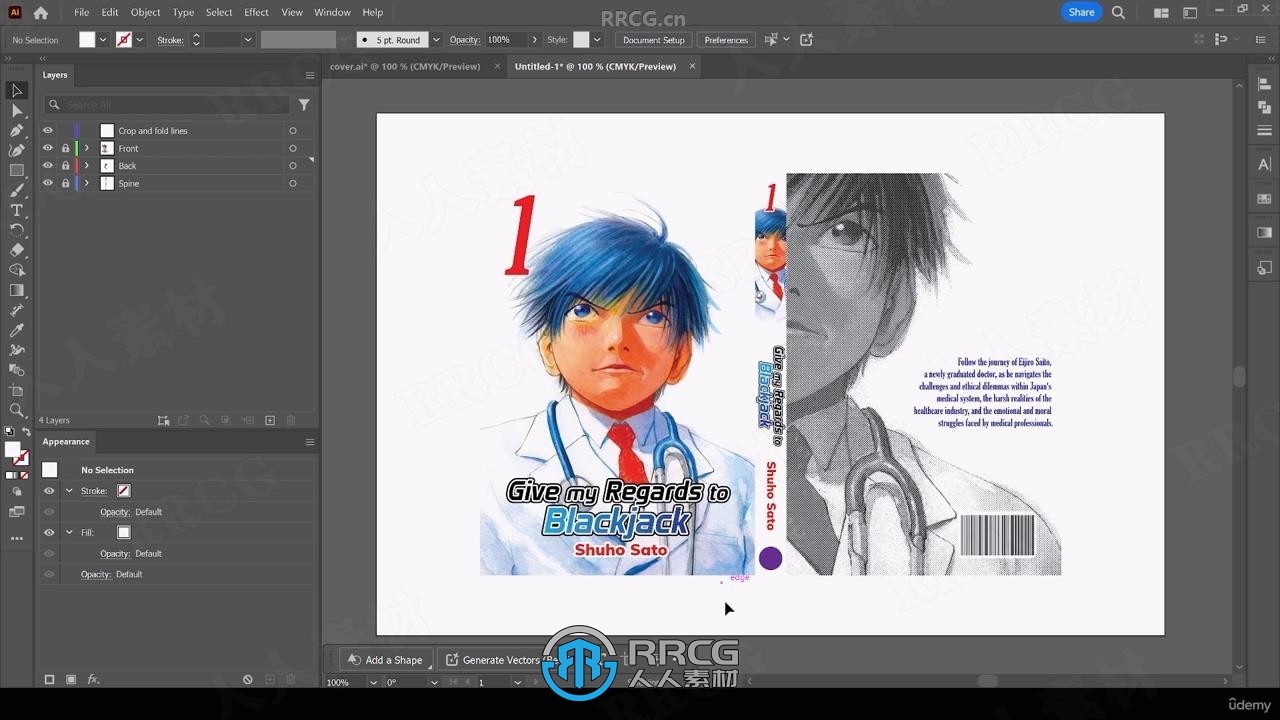Add new fill in Appearance panel
Screen dimensions: 1280x720
pos(71,679)
